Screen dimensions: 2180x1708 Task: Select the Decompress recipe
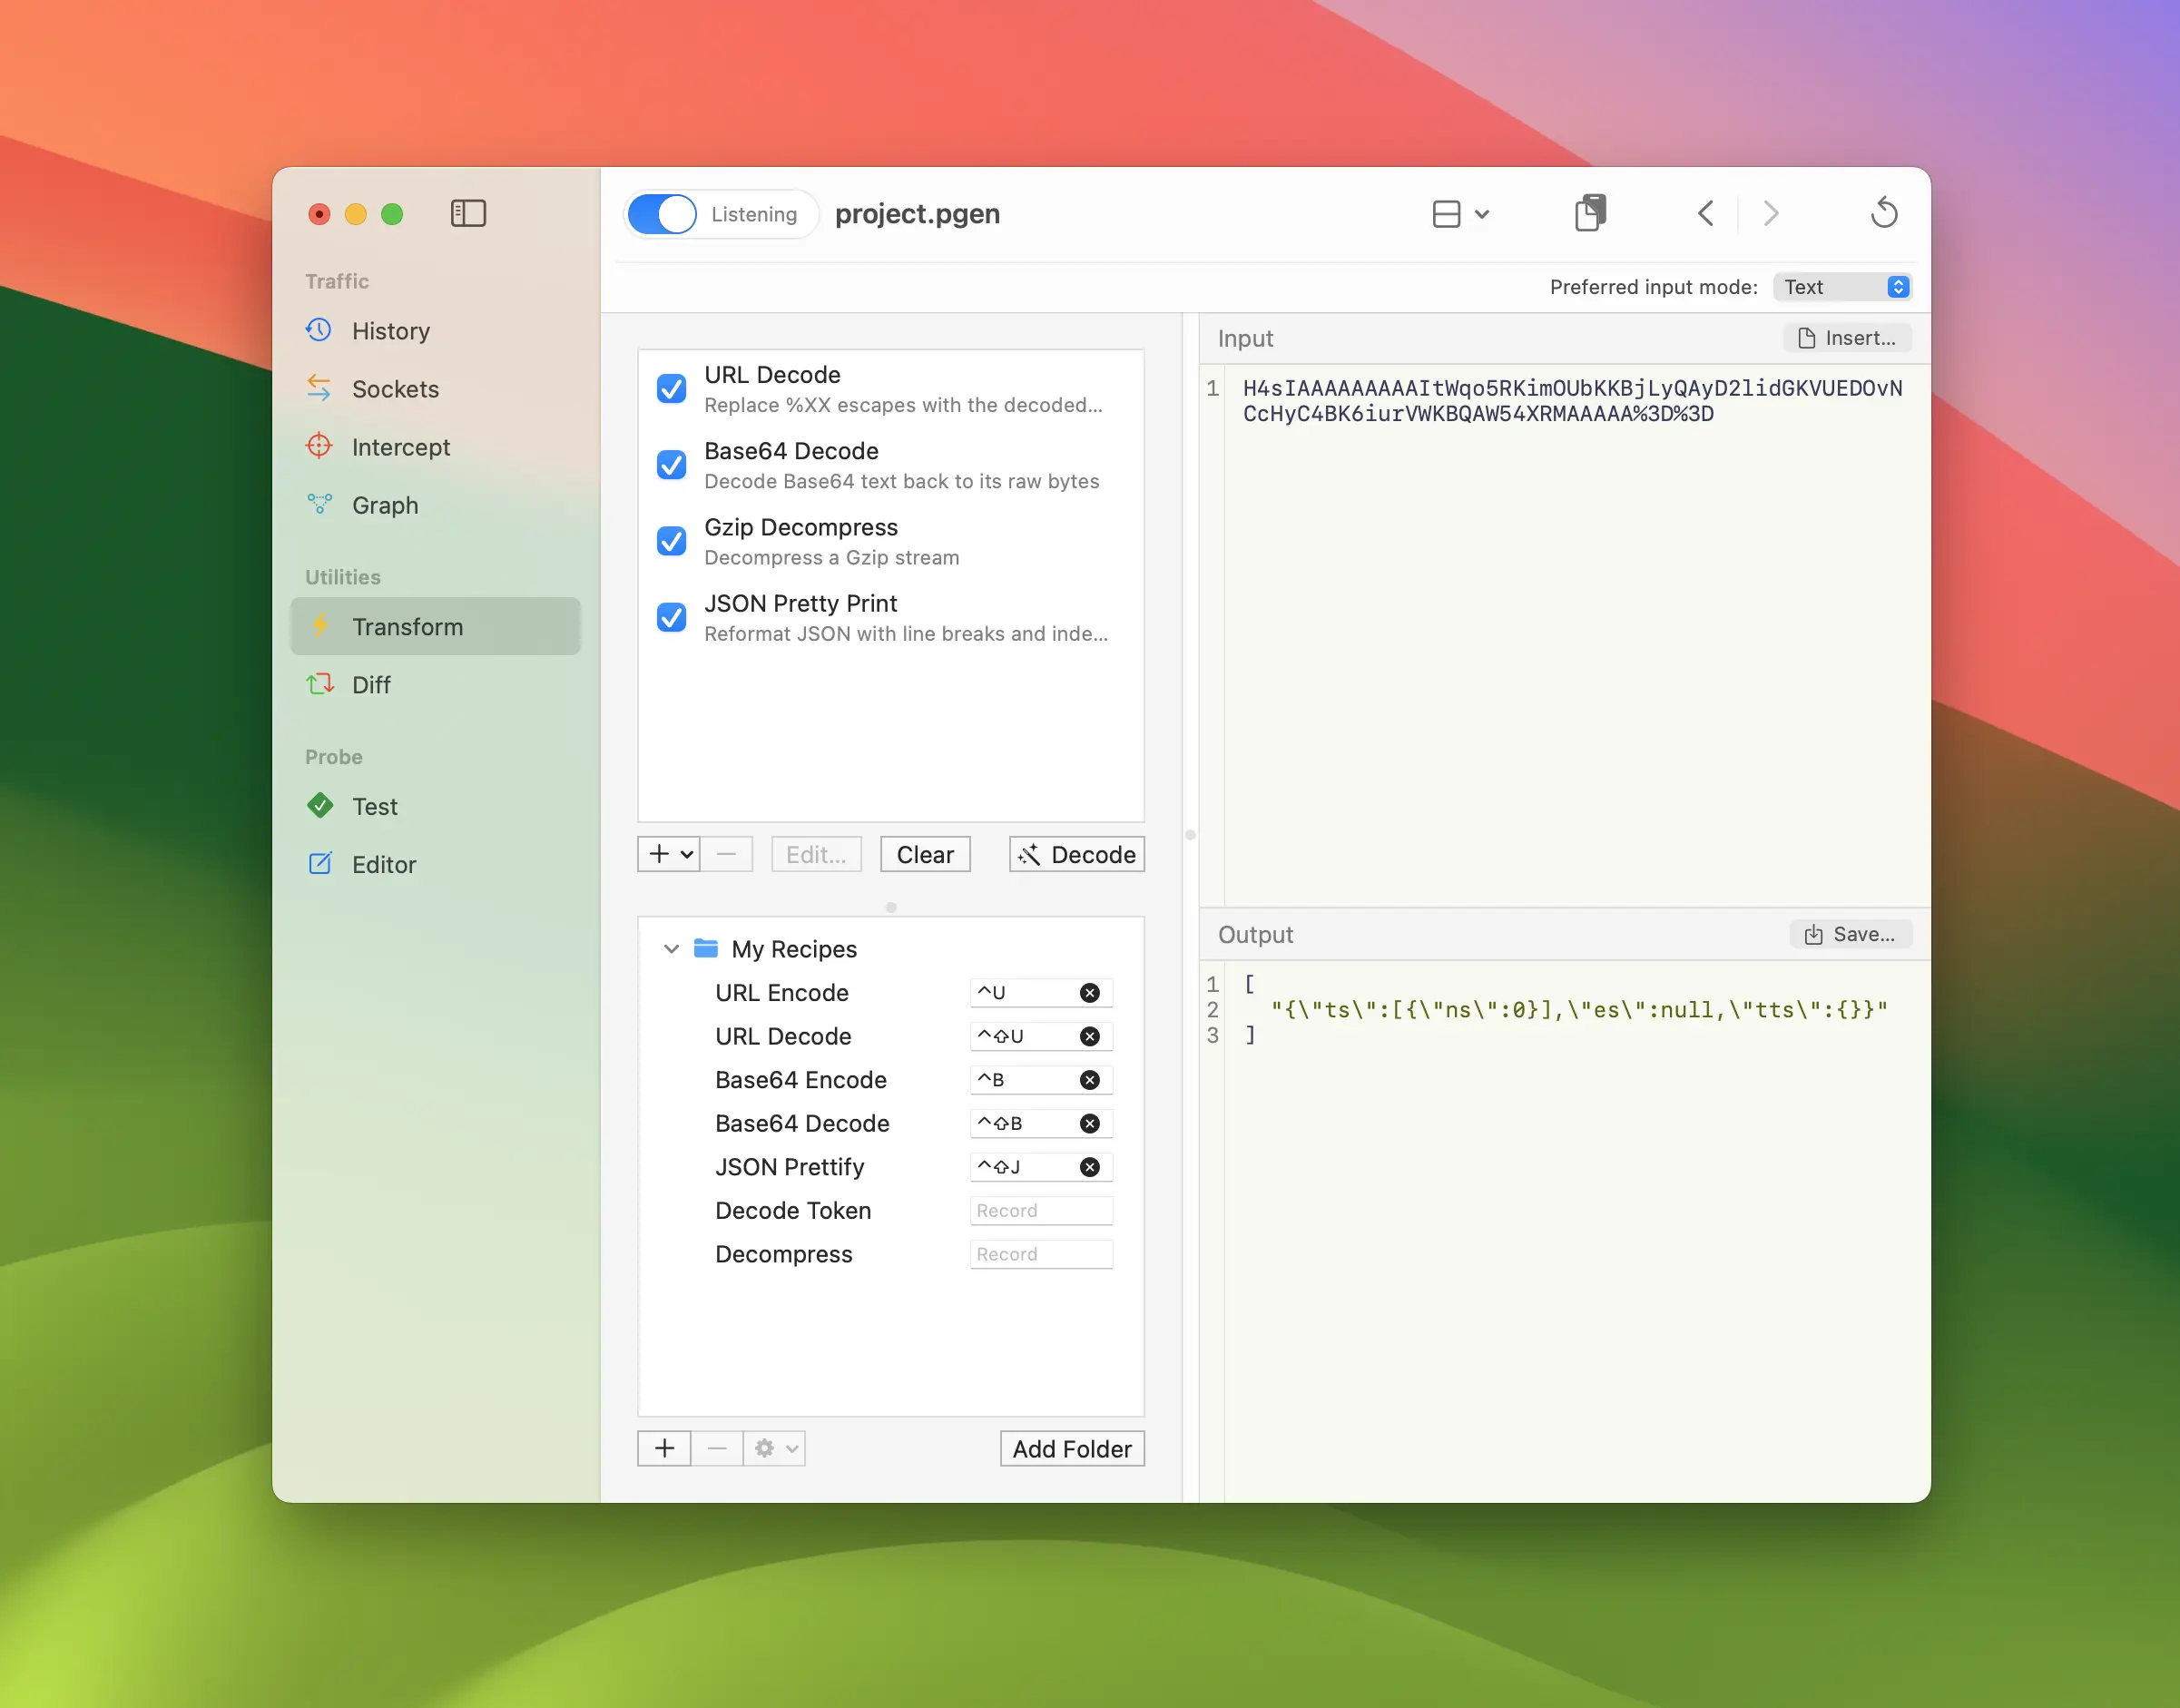[x=784, y=1254]
